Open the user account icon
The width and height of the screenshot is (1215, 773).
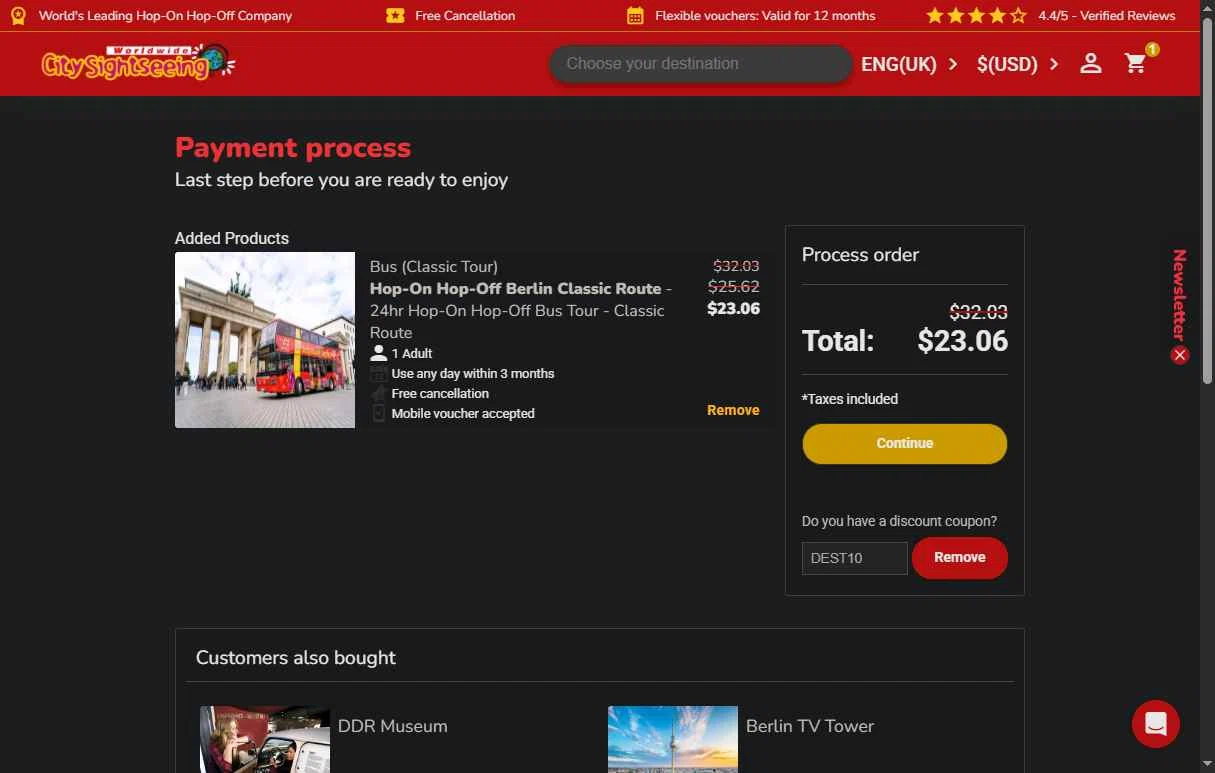(1090, 64)
